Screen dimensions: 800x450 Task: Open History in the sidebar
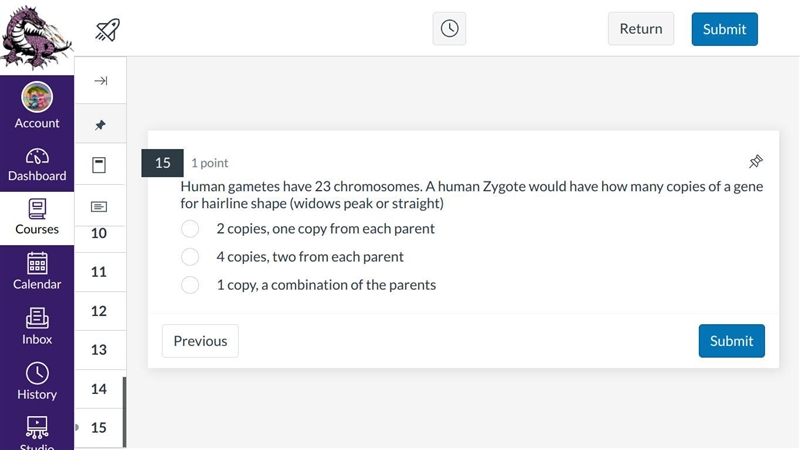point(37,381)
